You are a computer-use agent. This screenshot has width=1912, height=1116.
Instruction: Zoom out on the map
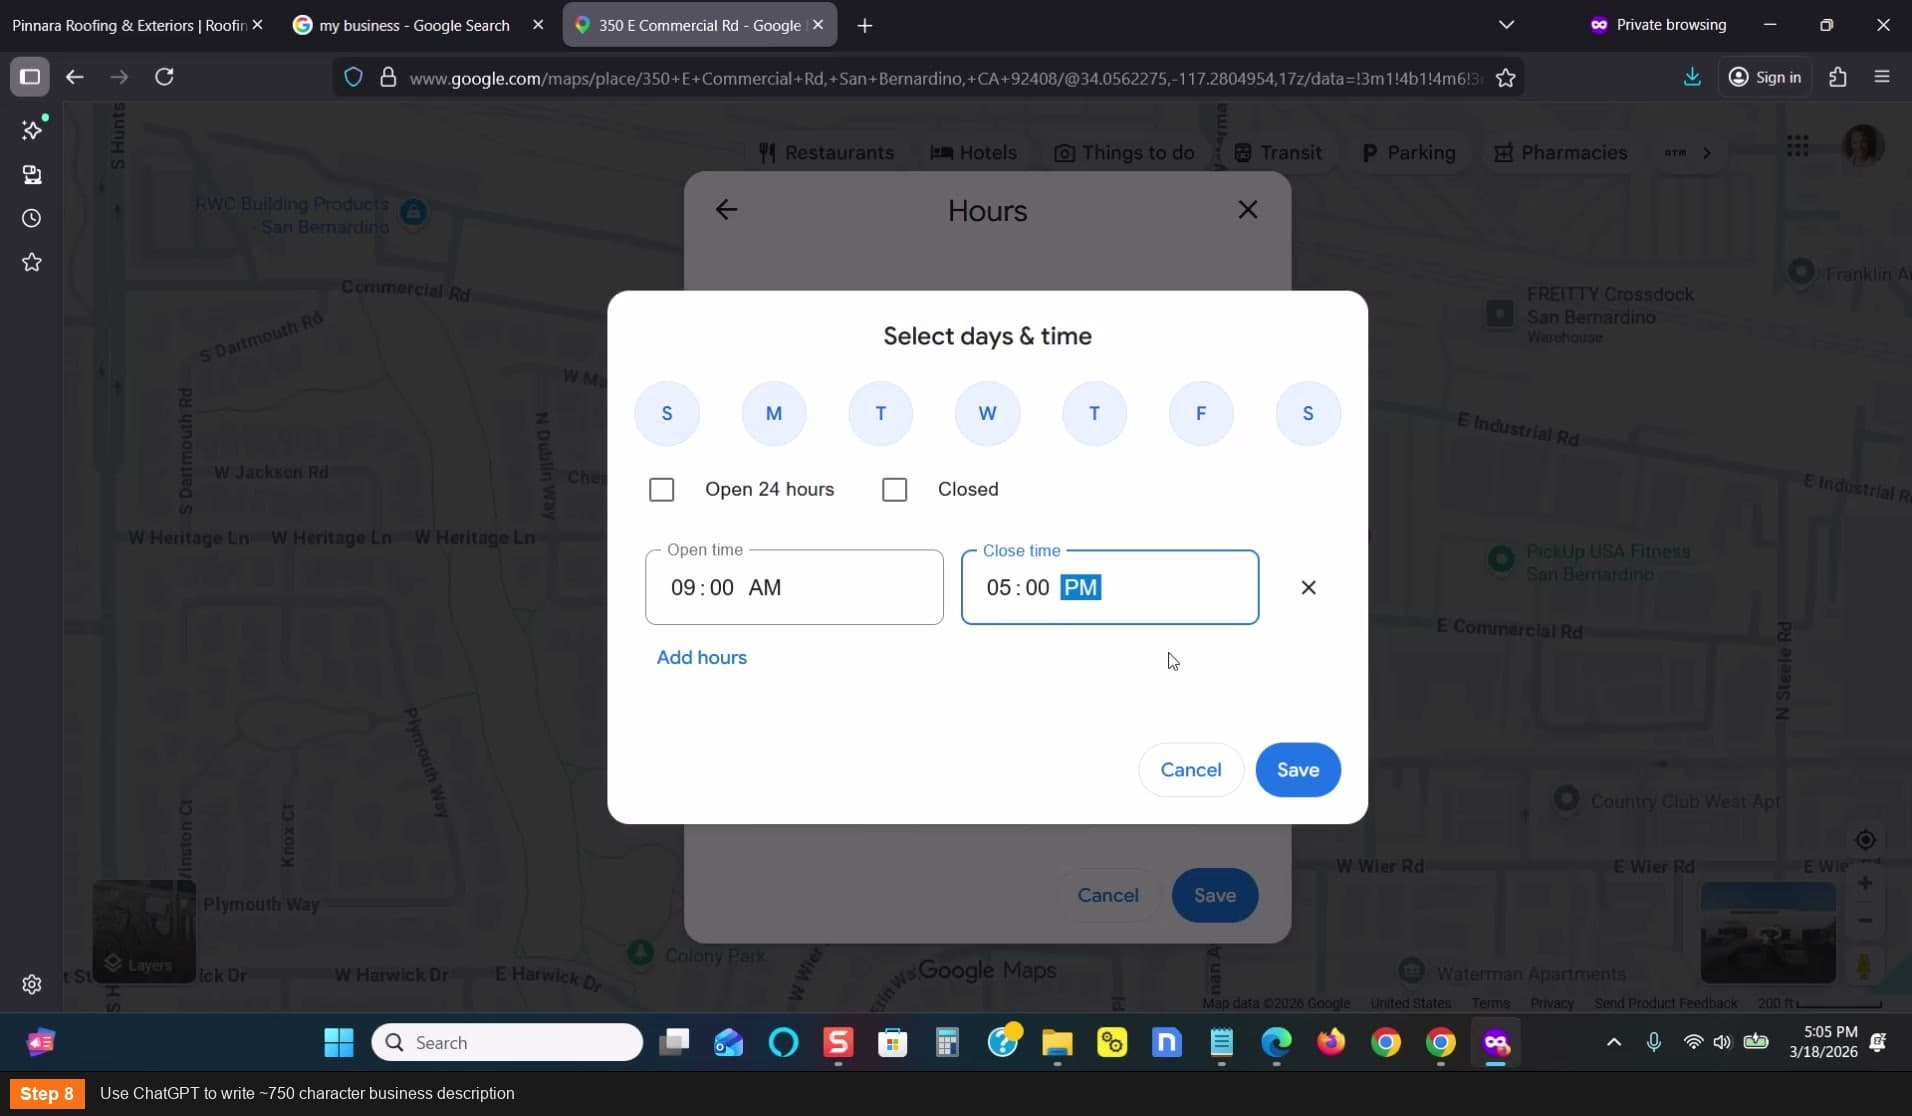point(1865,921)
